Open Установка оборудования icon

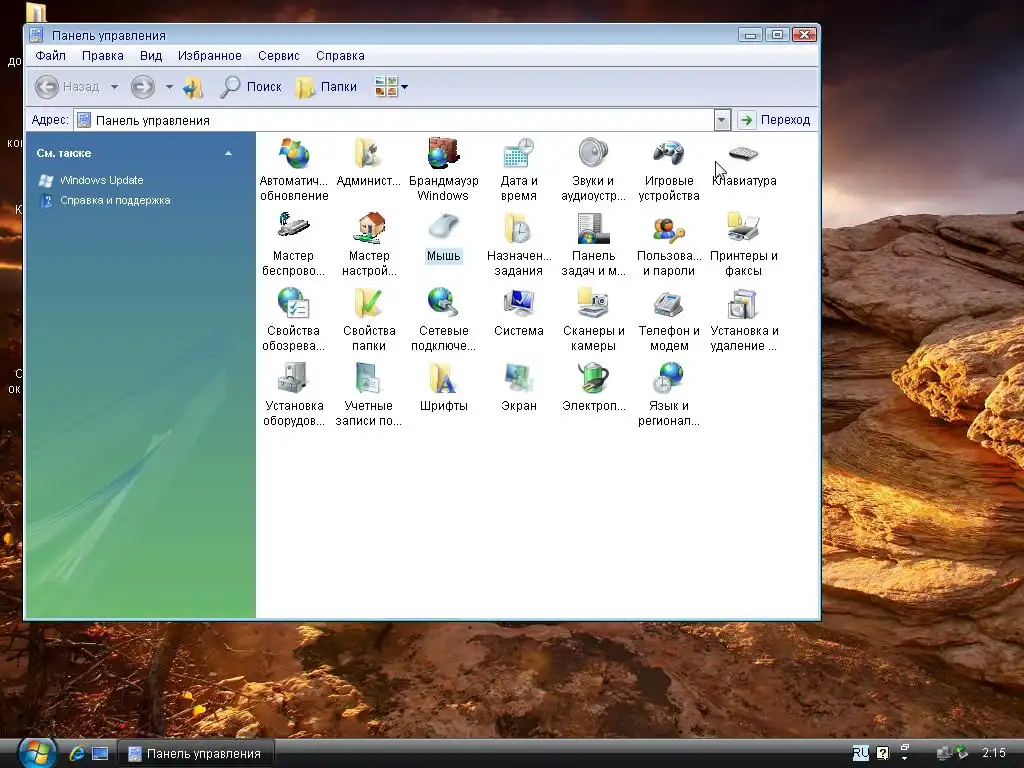click(293, 394)
